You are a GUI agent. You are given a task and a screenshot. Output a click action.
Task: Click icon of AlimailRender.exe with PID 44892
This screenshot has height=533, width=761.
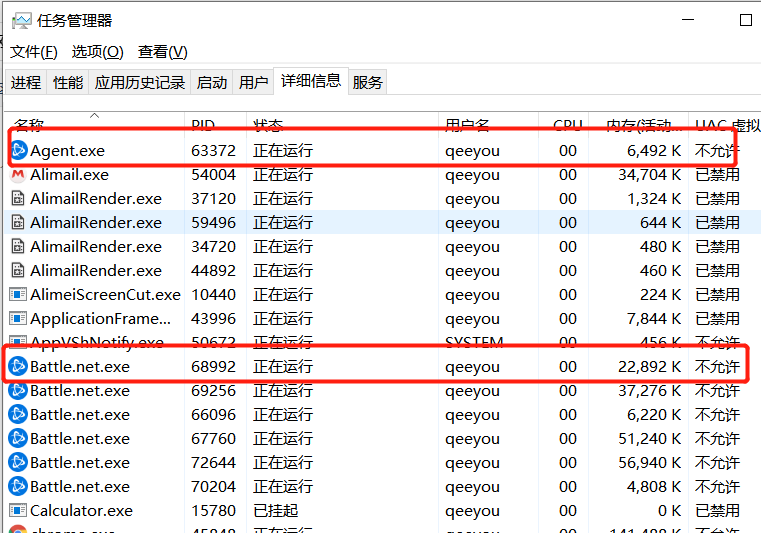tap(18, 270)
